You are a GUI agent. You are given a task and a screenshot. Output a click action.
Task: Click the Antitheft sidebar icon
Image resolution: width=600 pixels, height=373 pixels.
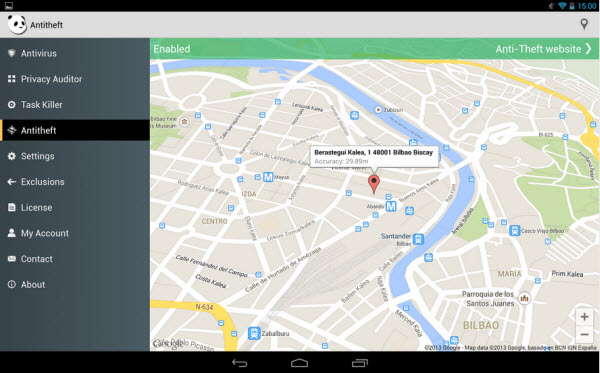click(12, 130)
